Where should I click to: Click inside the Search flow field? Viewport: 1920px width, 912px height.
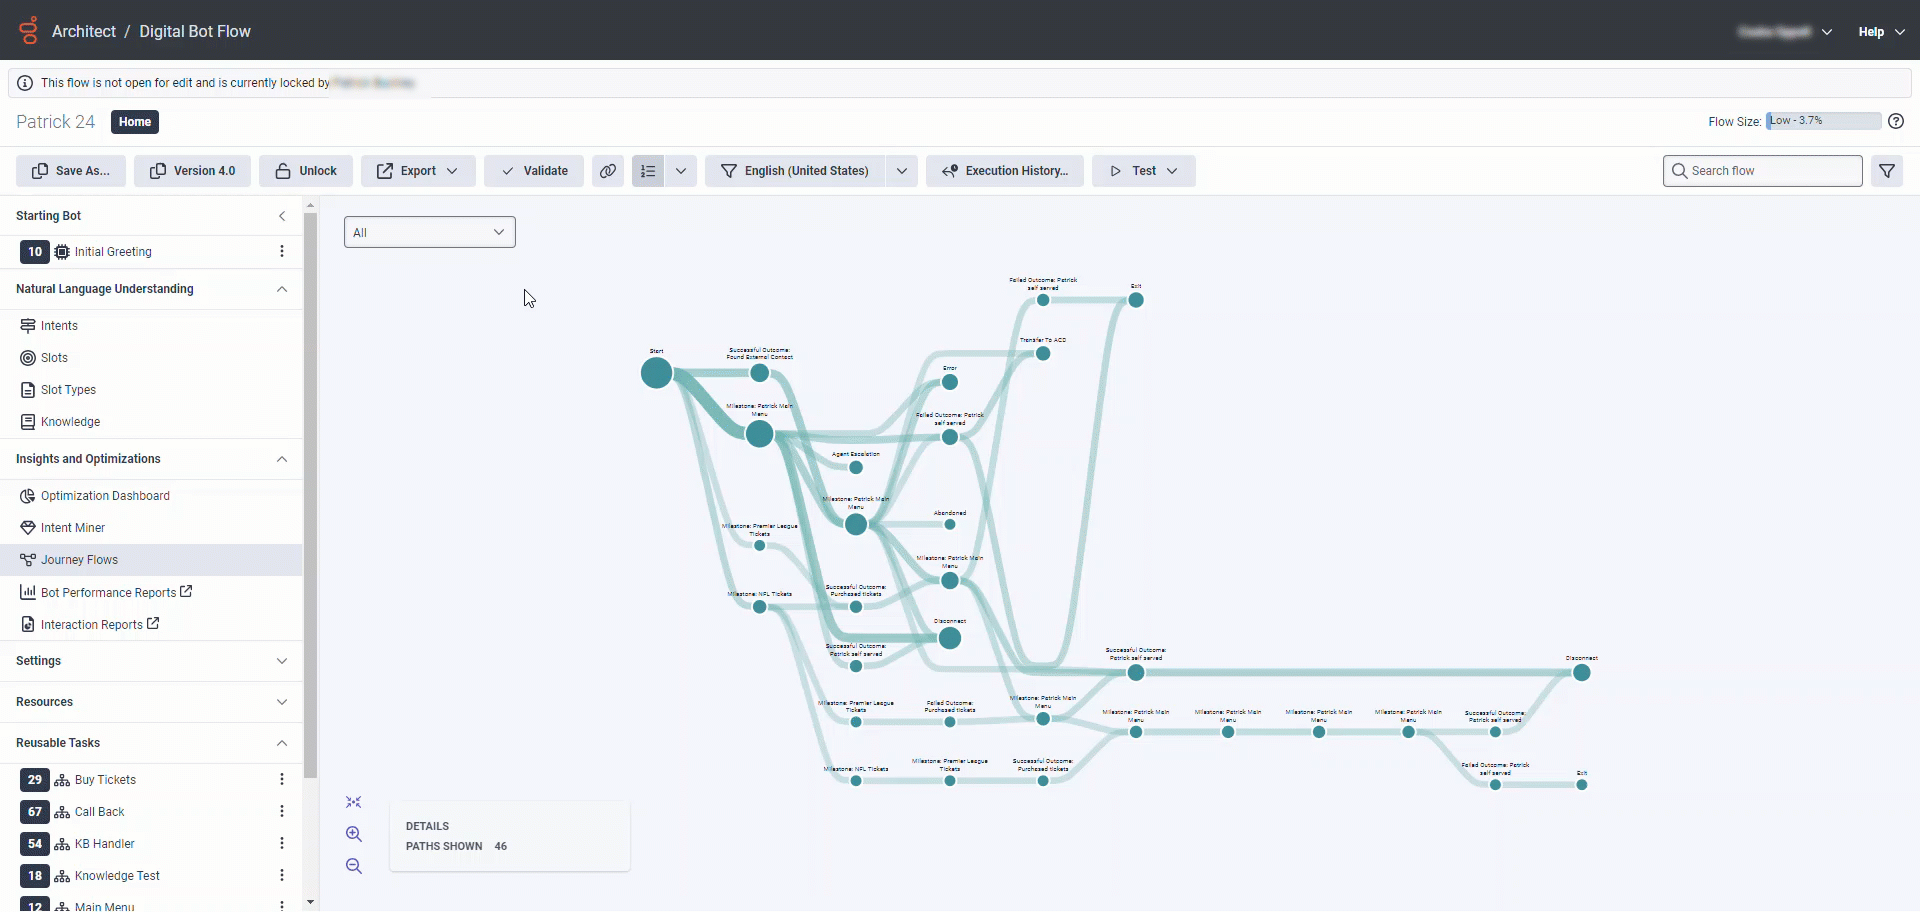[1762, 171]
